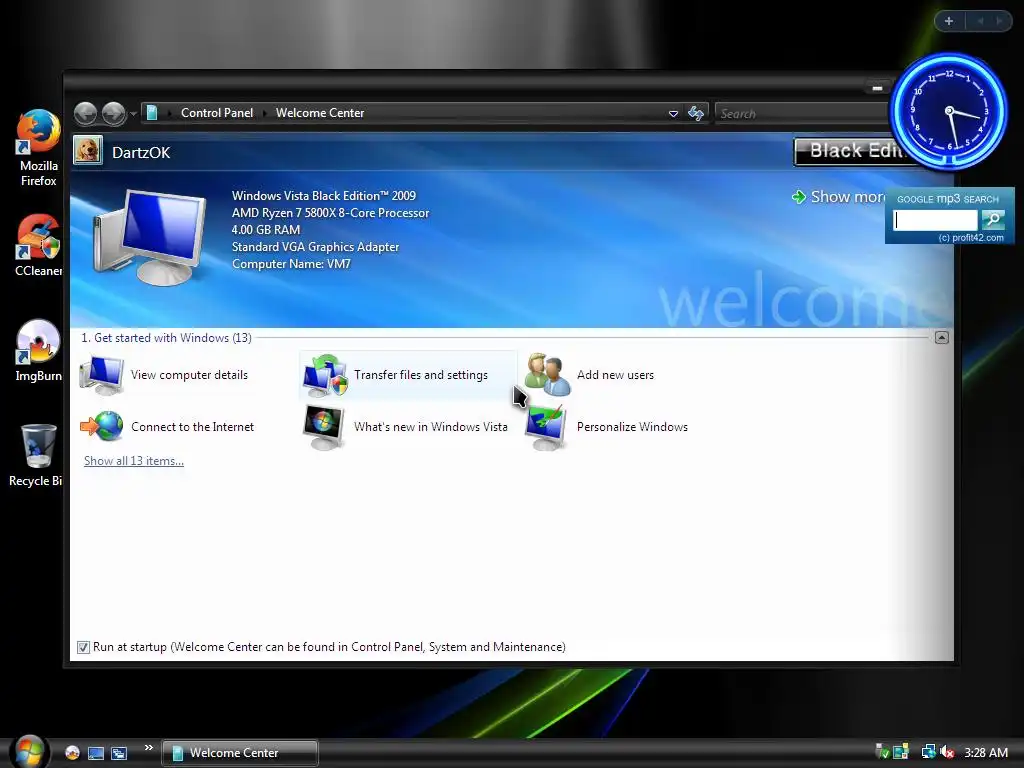Open recent pages dropdown beside Forward button
The image size is (1024, 768).
click(133, 114)
